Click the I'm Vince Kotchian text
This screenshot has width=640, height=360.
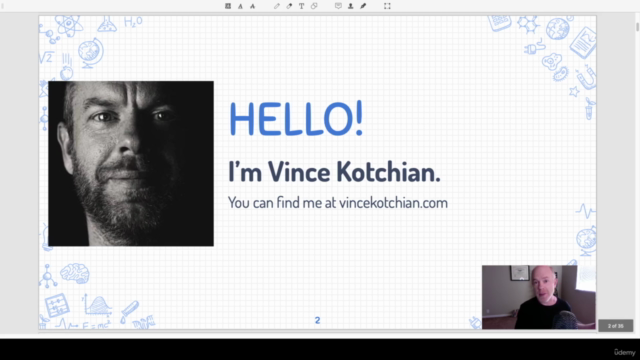coord(334,172)
